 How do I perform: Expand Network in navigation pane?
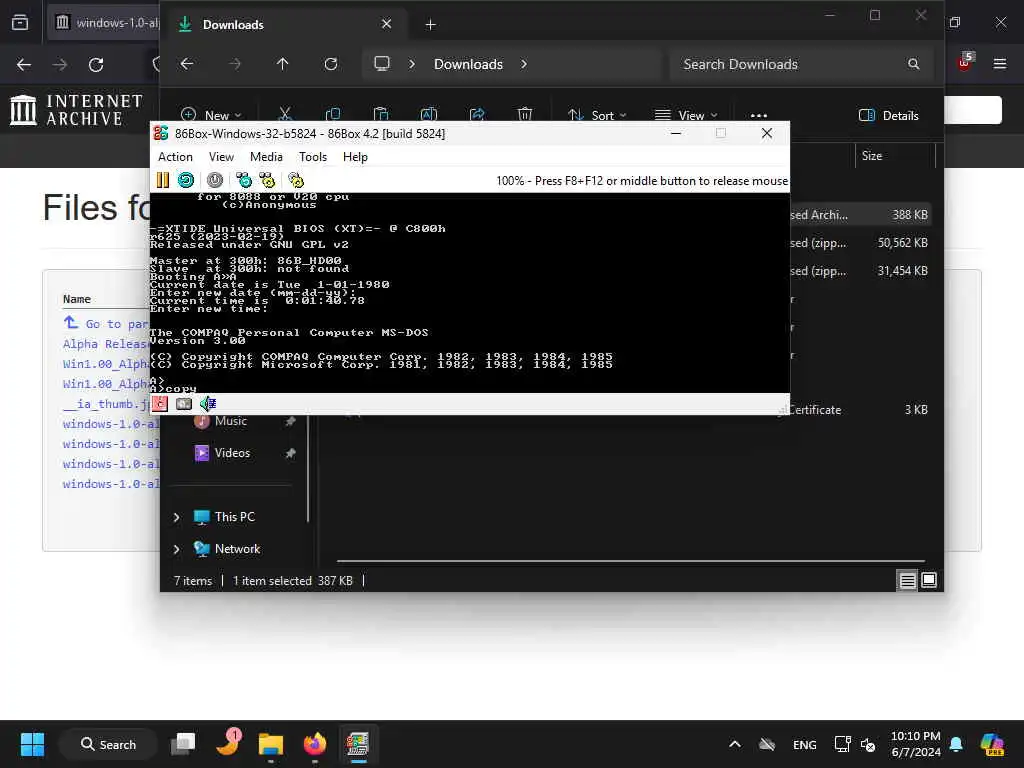(x=176, y=549)
